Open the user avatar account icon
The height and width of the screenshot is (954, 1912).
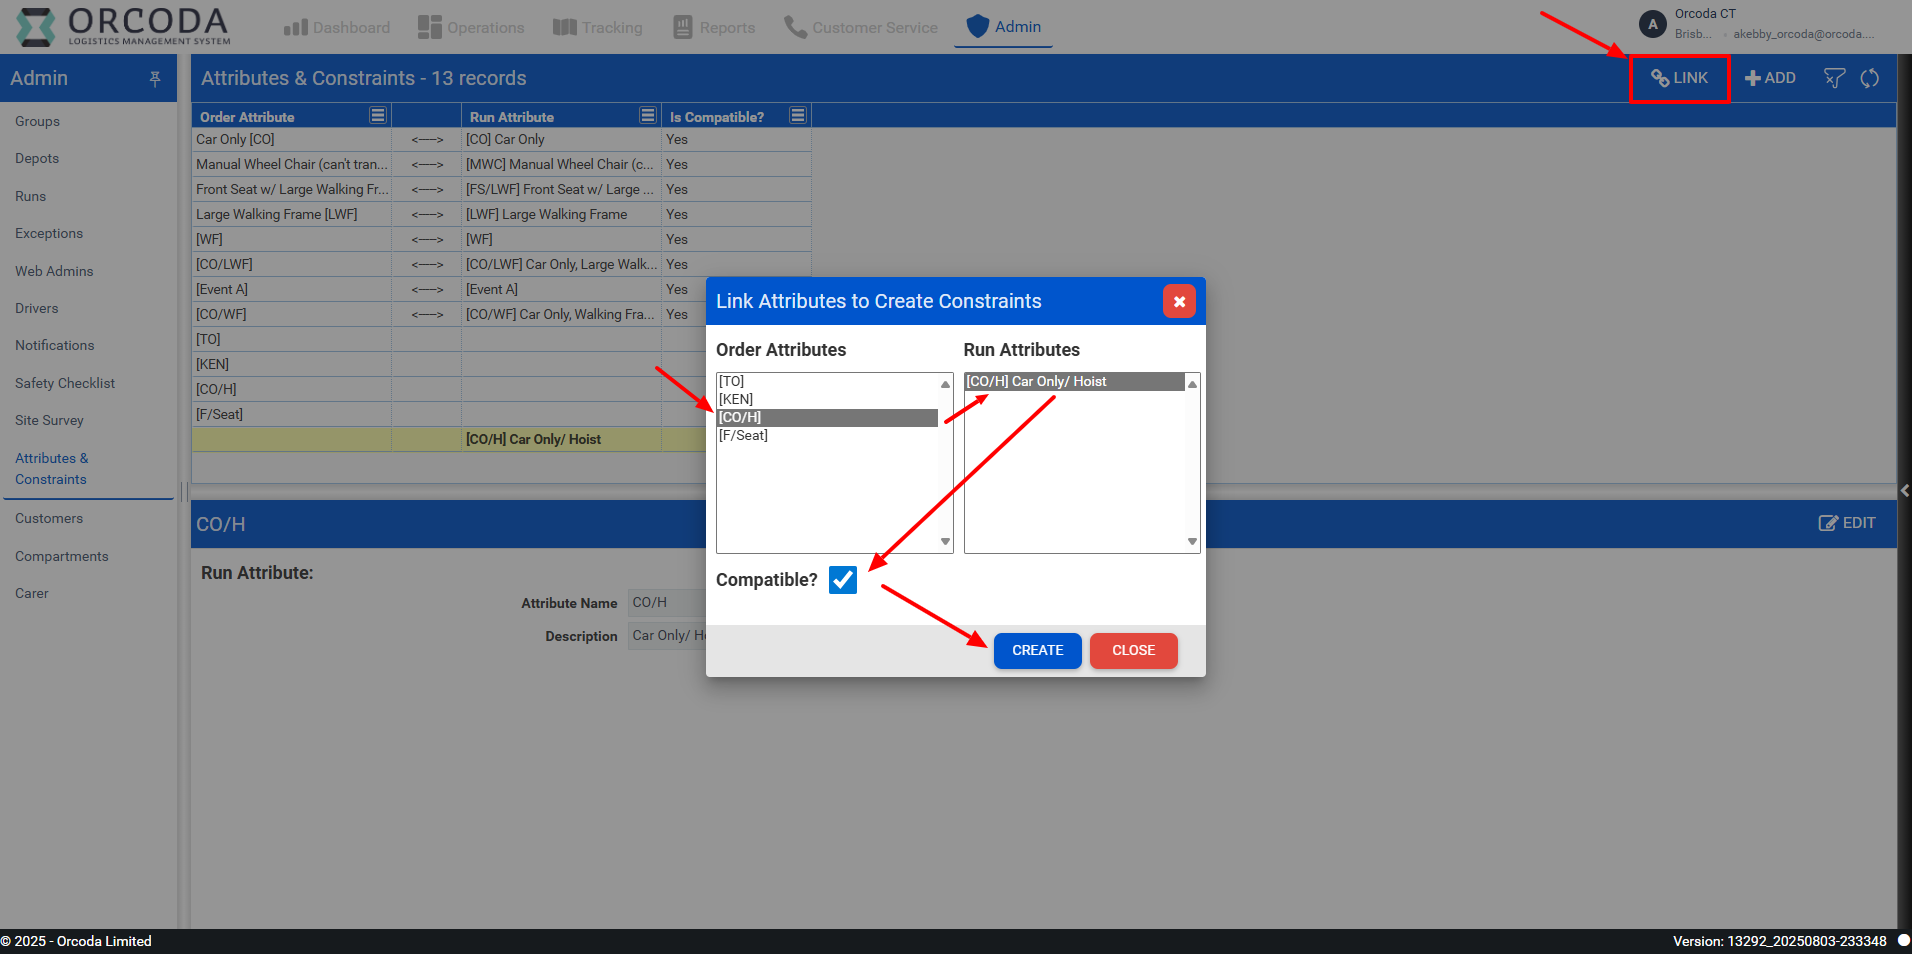tap(1652, 24)
